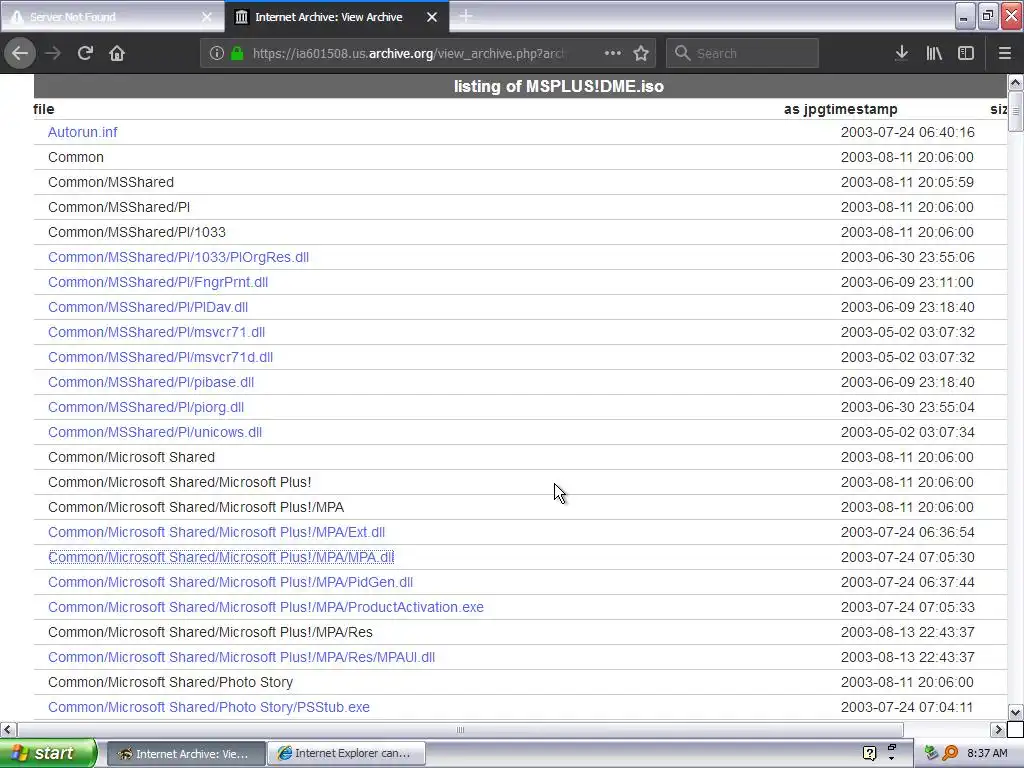This screenshot has height=768, width=1024.
Task: Open the ProductActivation.exe link
Action: coord(266,607)
